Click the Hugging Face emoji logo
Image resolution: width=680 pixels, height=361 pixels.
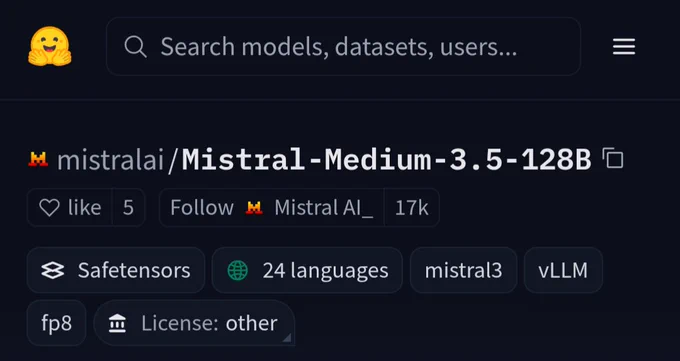pos(50,46)
